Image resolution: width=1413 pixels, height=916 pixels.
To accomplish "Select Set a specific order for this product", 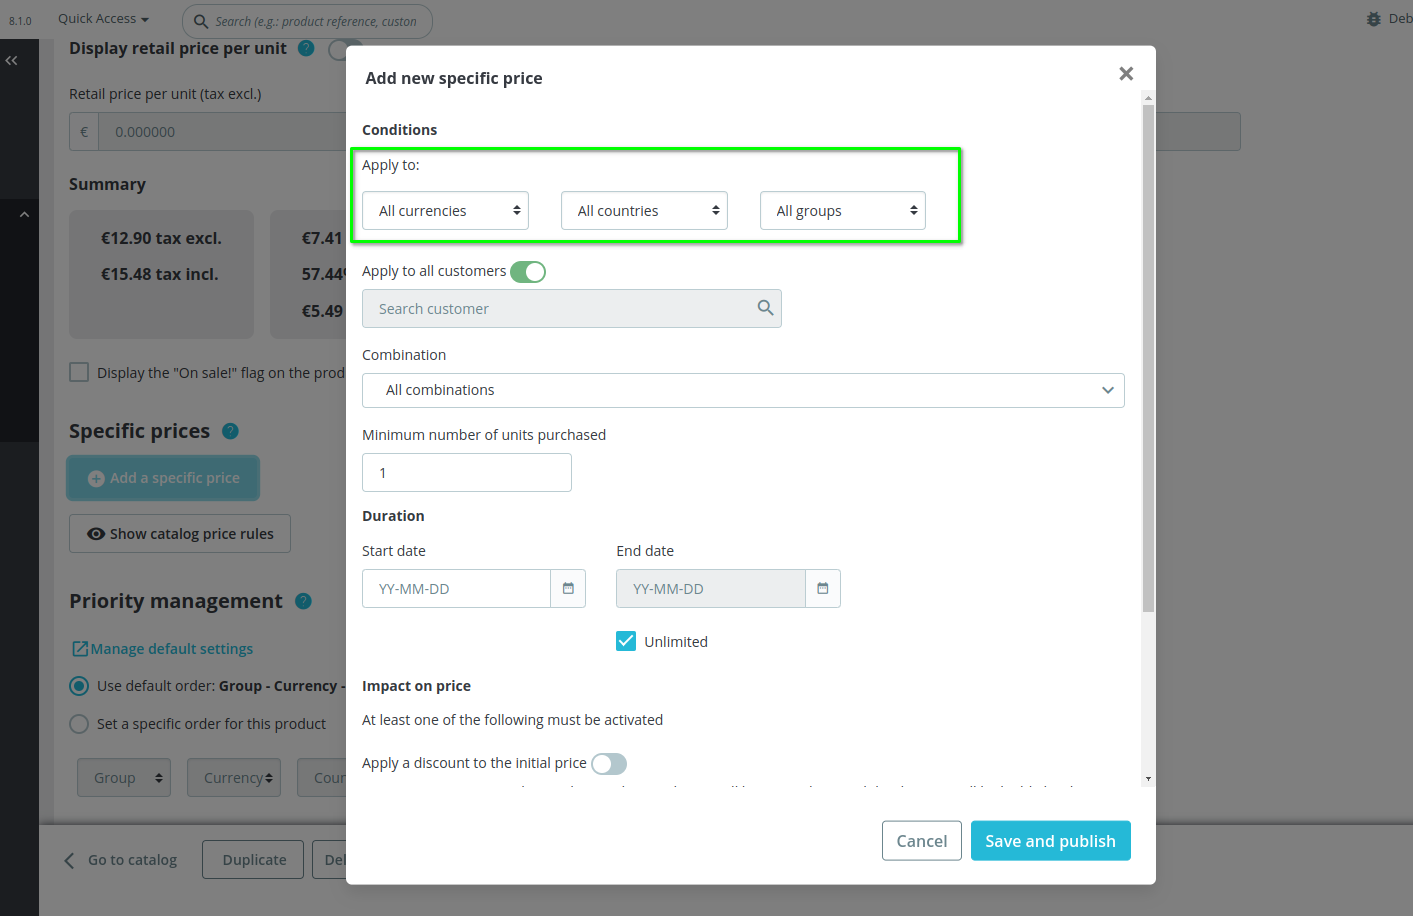I will [79, 723].
